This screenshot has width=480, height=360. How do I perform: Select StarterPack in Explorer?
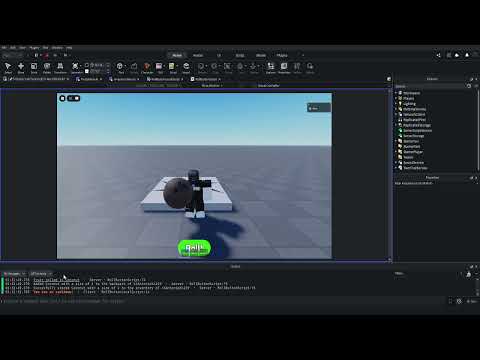[411, 146]
